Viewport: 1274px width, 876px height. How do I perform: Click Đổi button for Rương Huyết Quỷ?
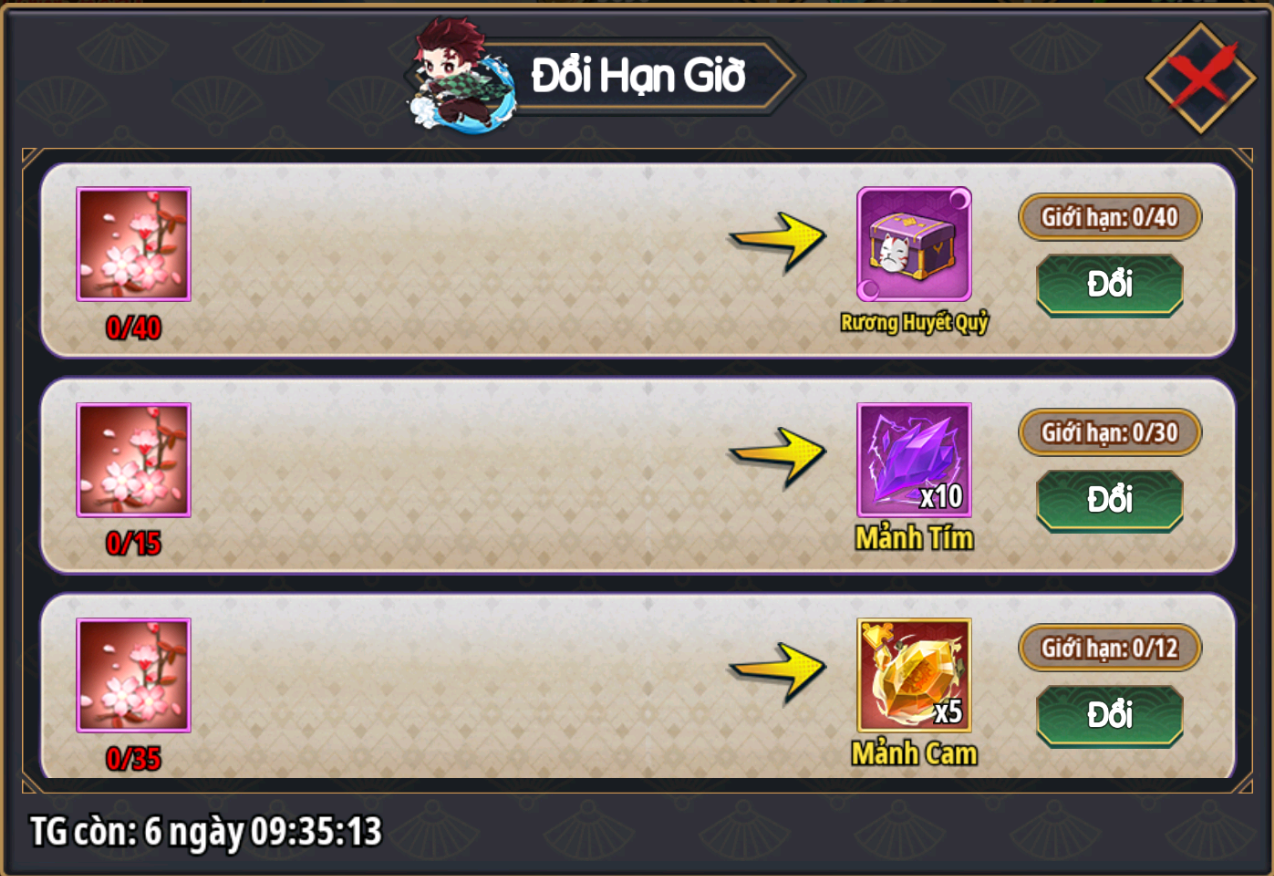[1110, 285]
